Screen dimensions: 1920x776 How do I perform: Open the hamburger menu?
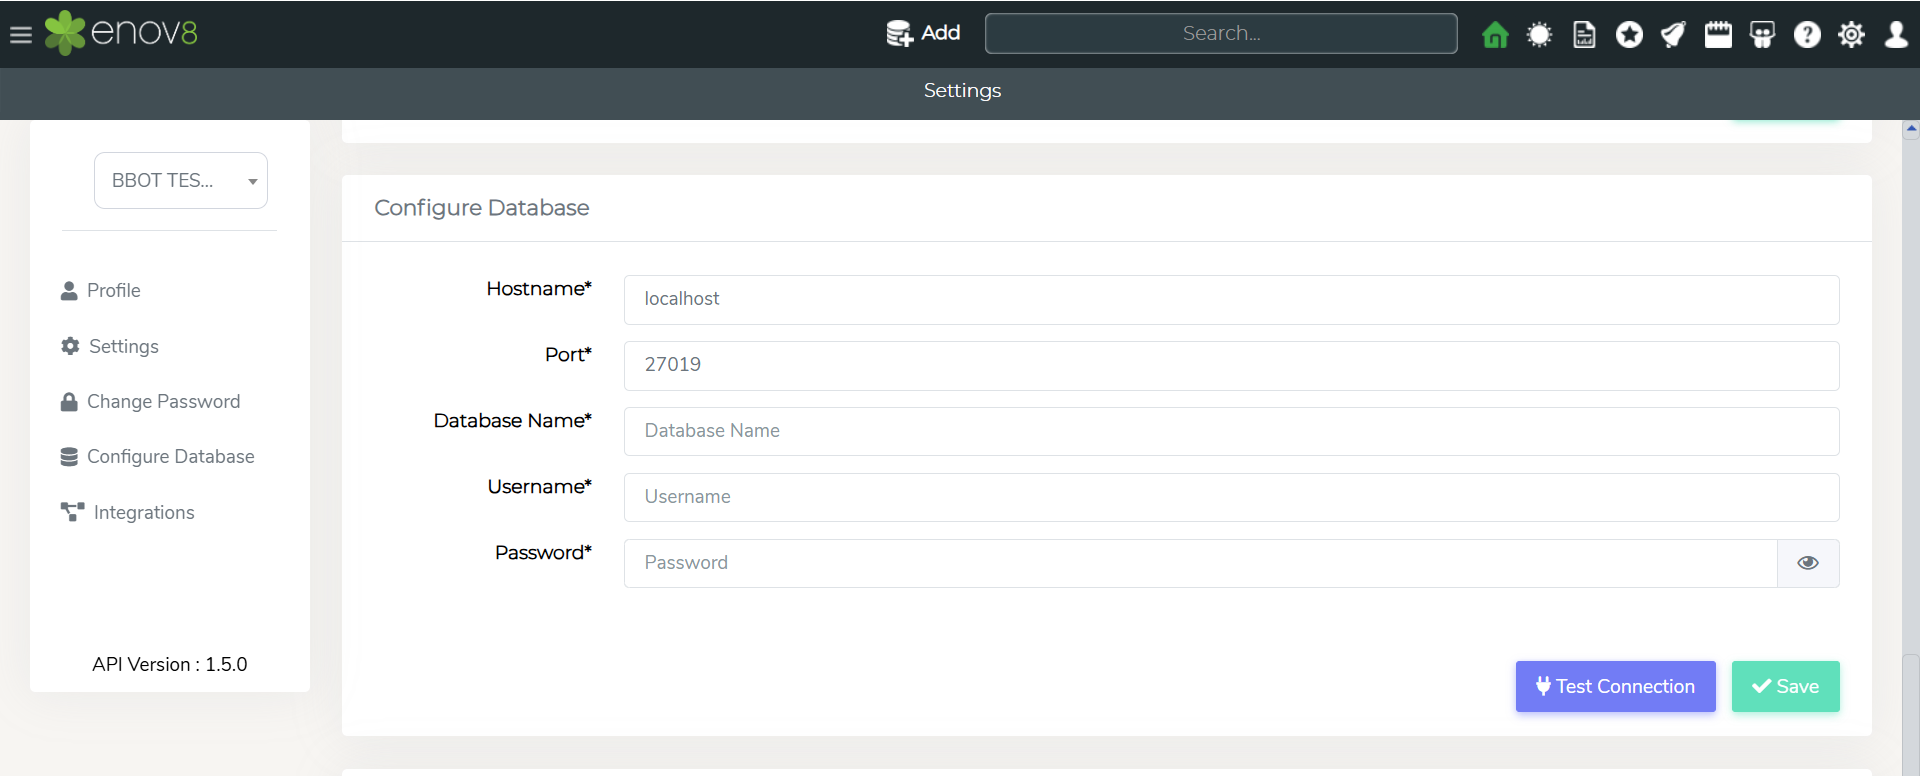[21, 35]
